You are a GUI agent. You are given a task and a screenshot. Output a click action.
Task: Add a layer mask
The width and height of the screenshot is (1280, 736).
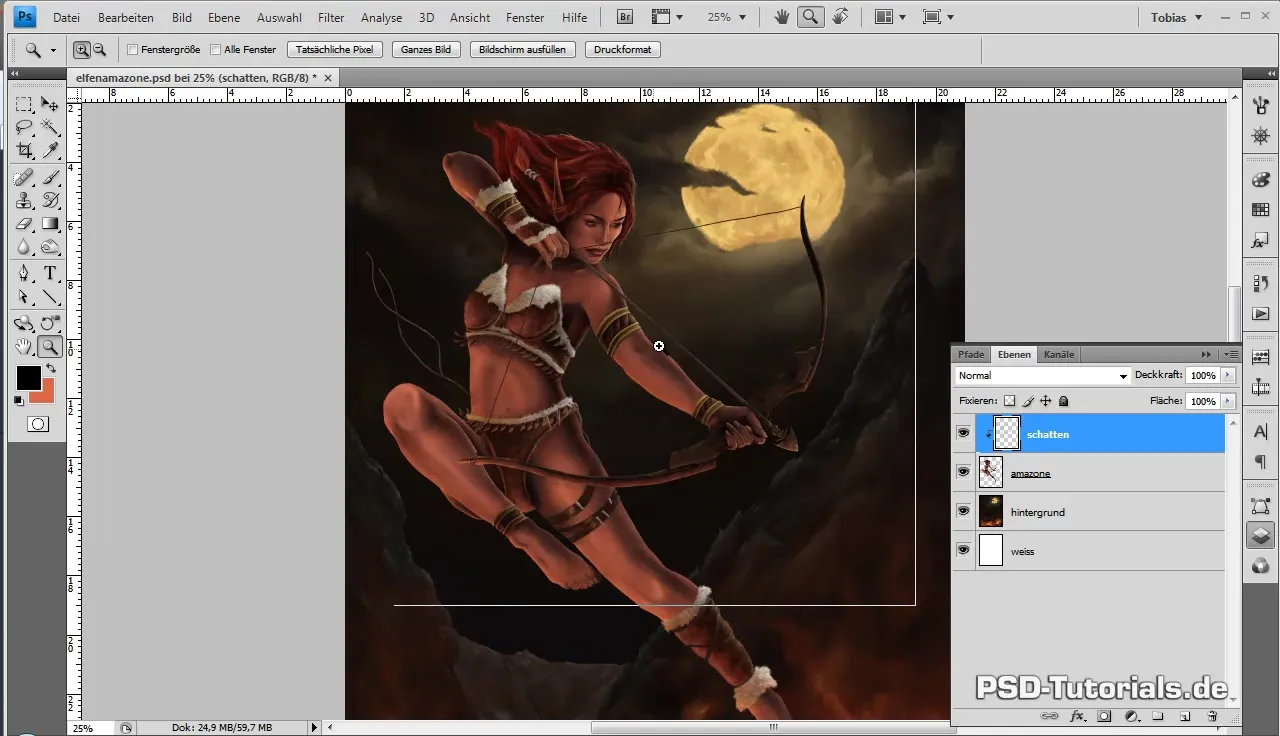coord(1105,716)
